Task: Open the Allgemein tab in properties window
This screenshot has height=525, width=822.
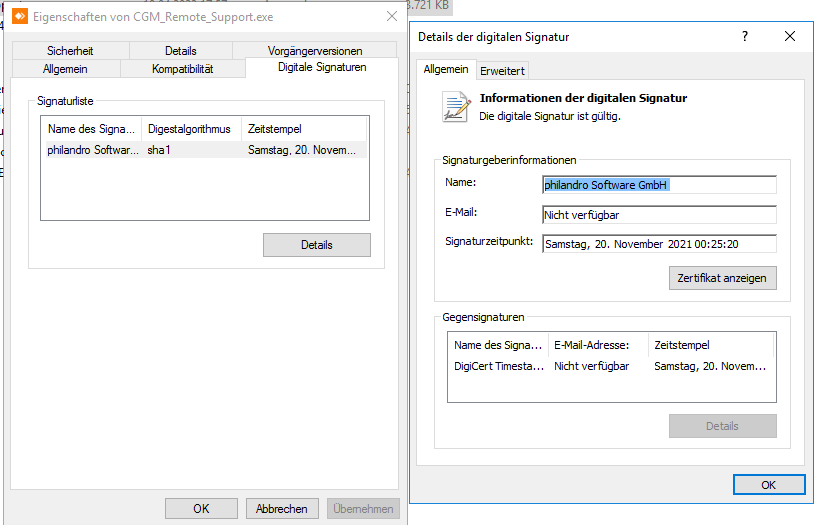Action: 65,69
